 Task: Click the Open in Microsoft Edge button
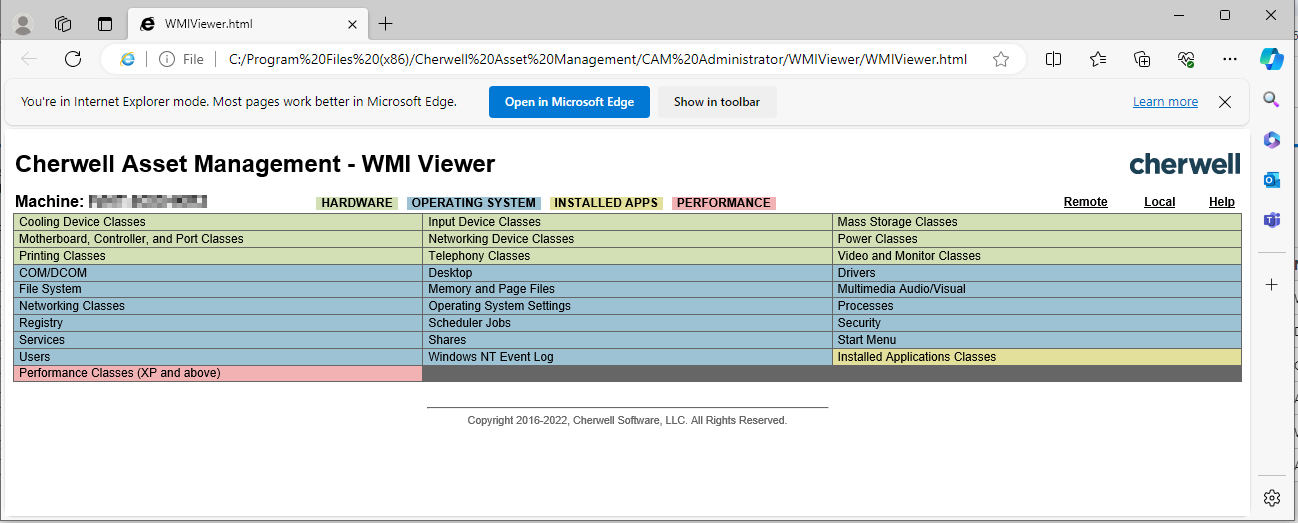pyautogui.click(x=569, y=102)
